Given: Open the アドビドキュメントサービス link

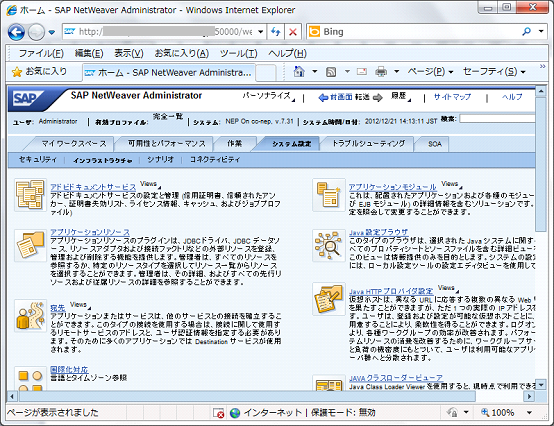Looking at the screenshot, I should click(x=93, y=187).
